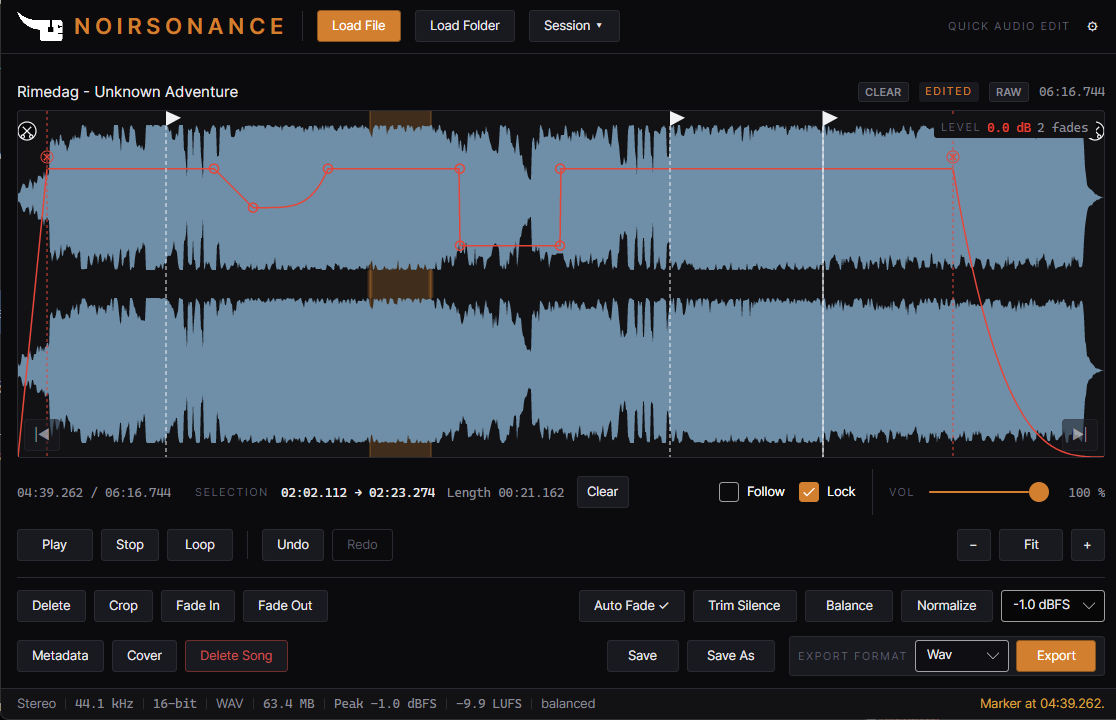Normalize the audio
The image size is (1116, 720).
coord(947,605)
